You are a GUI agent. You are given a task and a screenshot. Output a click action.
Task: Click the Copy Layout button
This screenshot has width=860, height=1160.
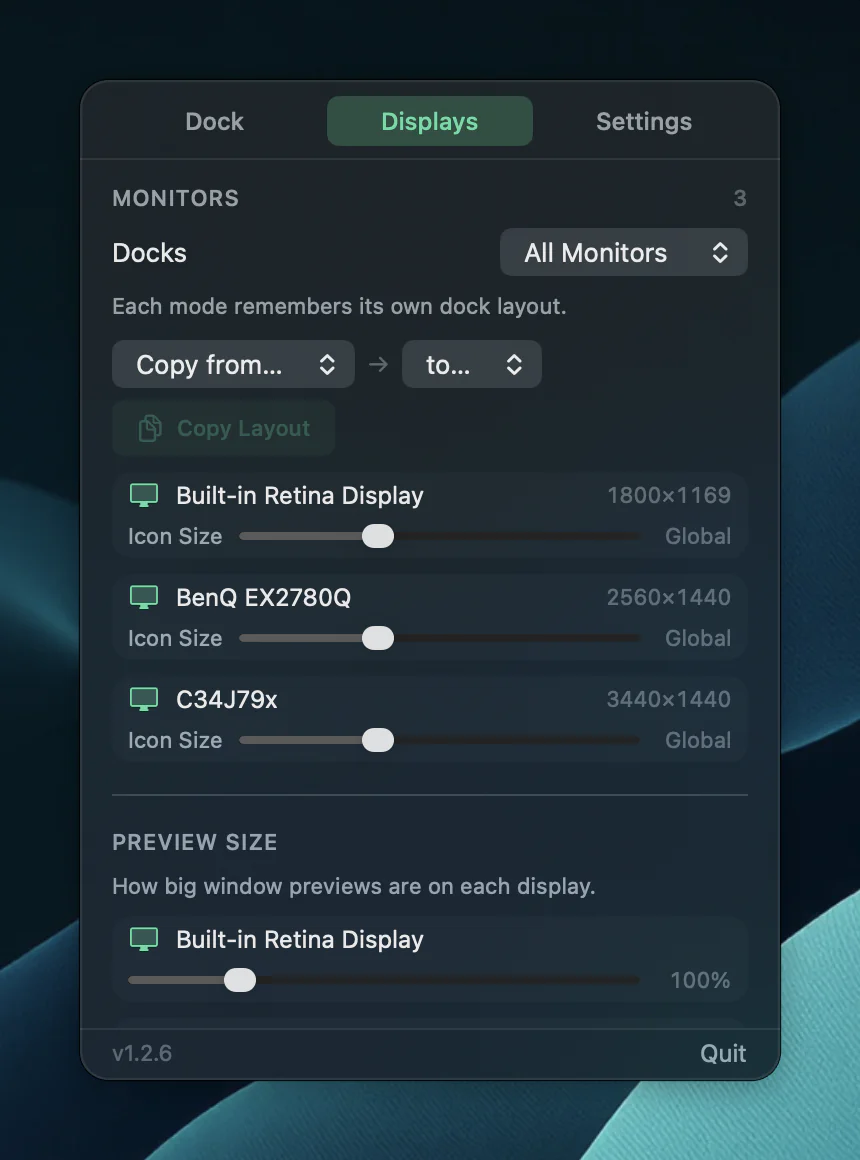coord(224,428)
